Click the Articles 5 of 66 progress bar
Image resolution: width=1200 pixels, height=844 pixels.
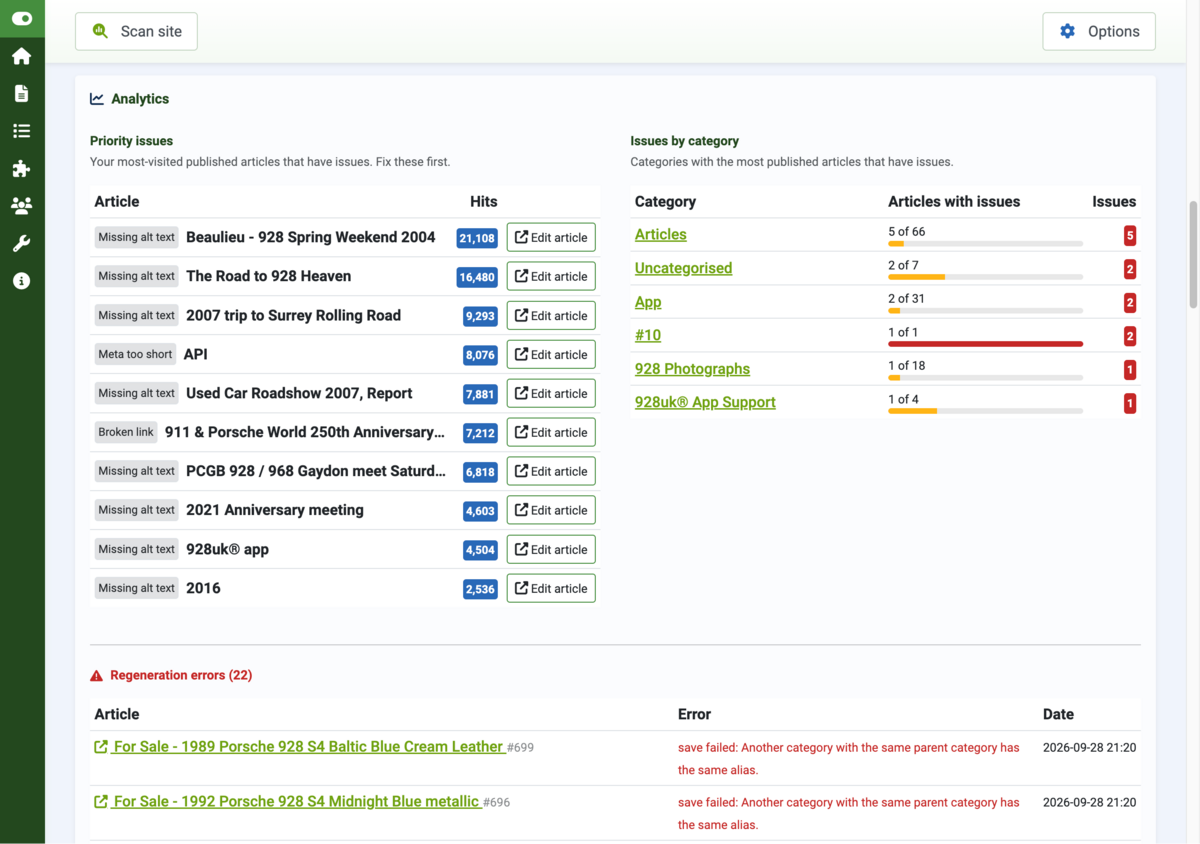[985, 244]
